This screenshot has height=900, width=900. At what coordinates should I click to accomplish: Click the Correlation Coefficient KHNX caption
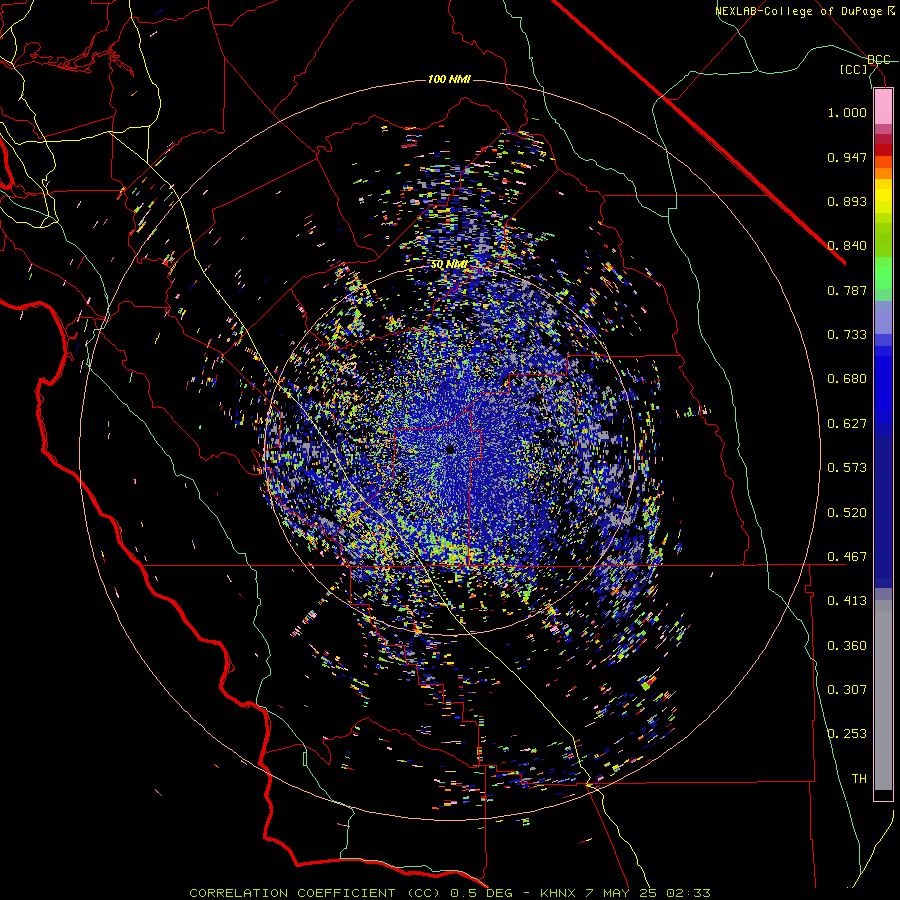450,893
